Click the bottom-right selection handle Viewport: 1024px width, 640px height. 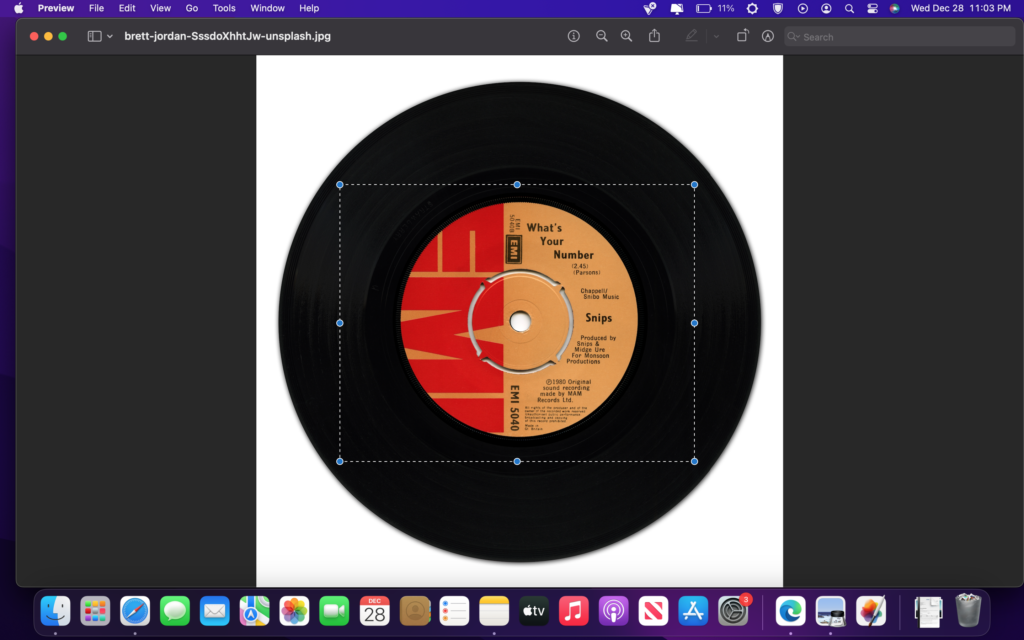pos(694,461)
